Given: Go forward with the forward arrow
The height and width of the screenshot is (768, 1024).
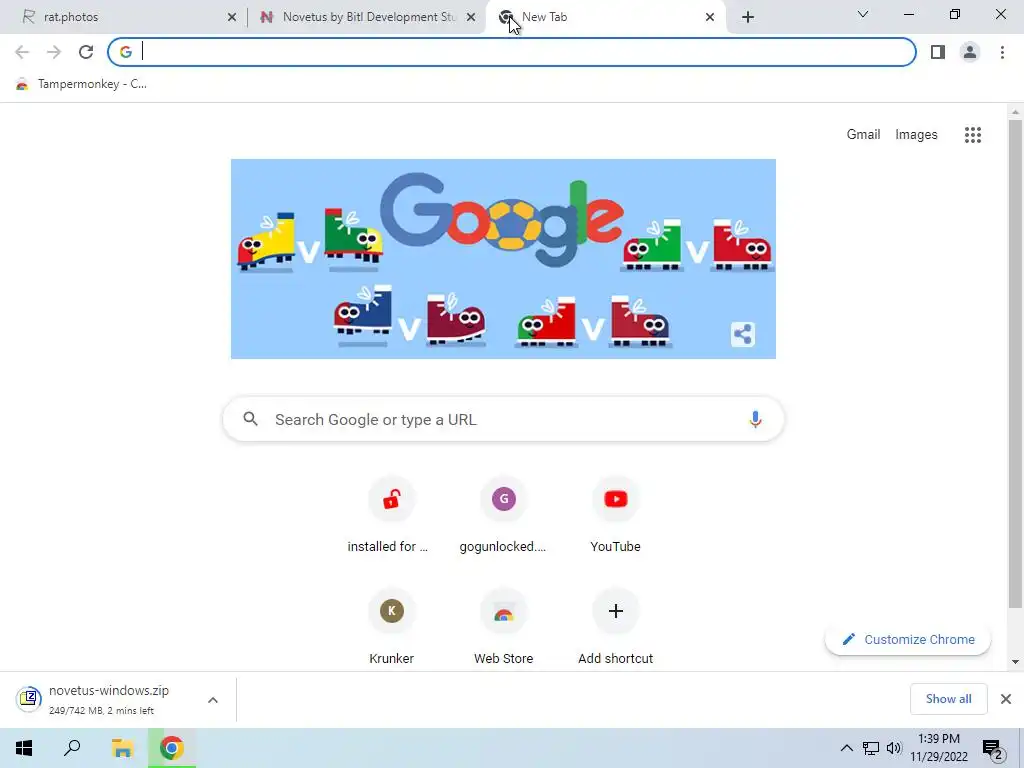Looking at the screenshot, I should (x=54, y=52).
